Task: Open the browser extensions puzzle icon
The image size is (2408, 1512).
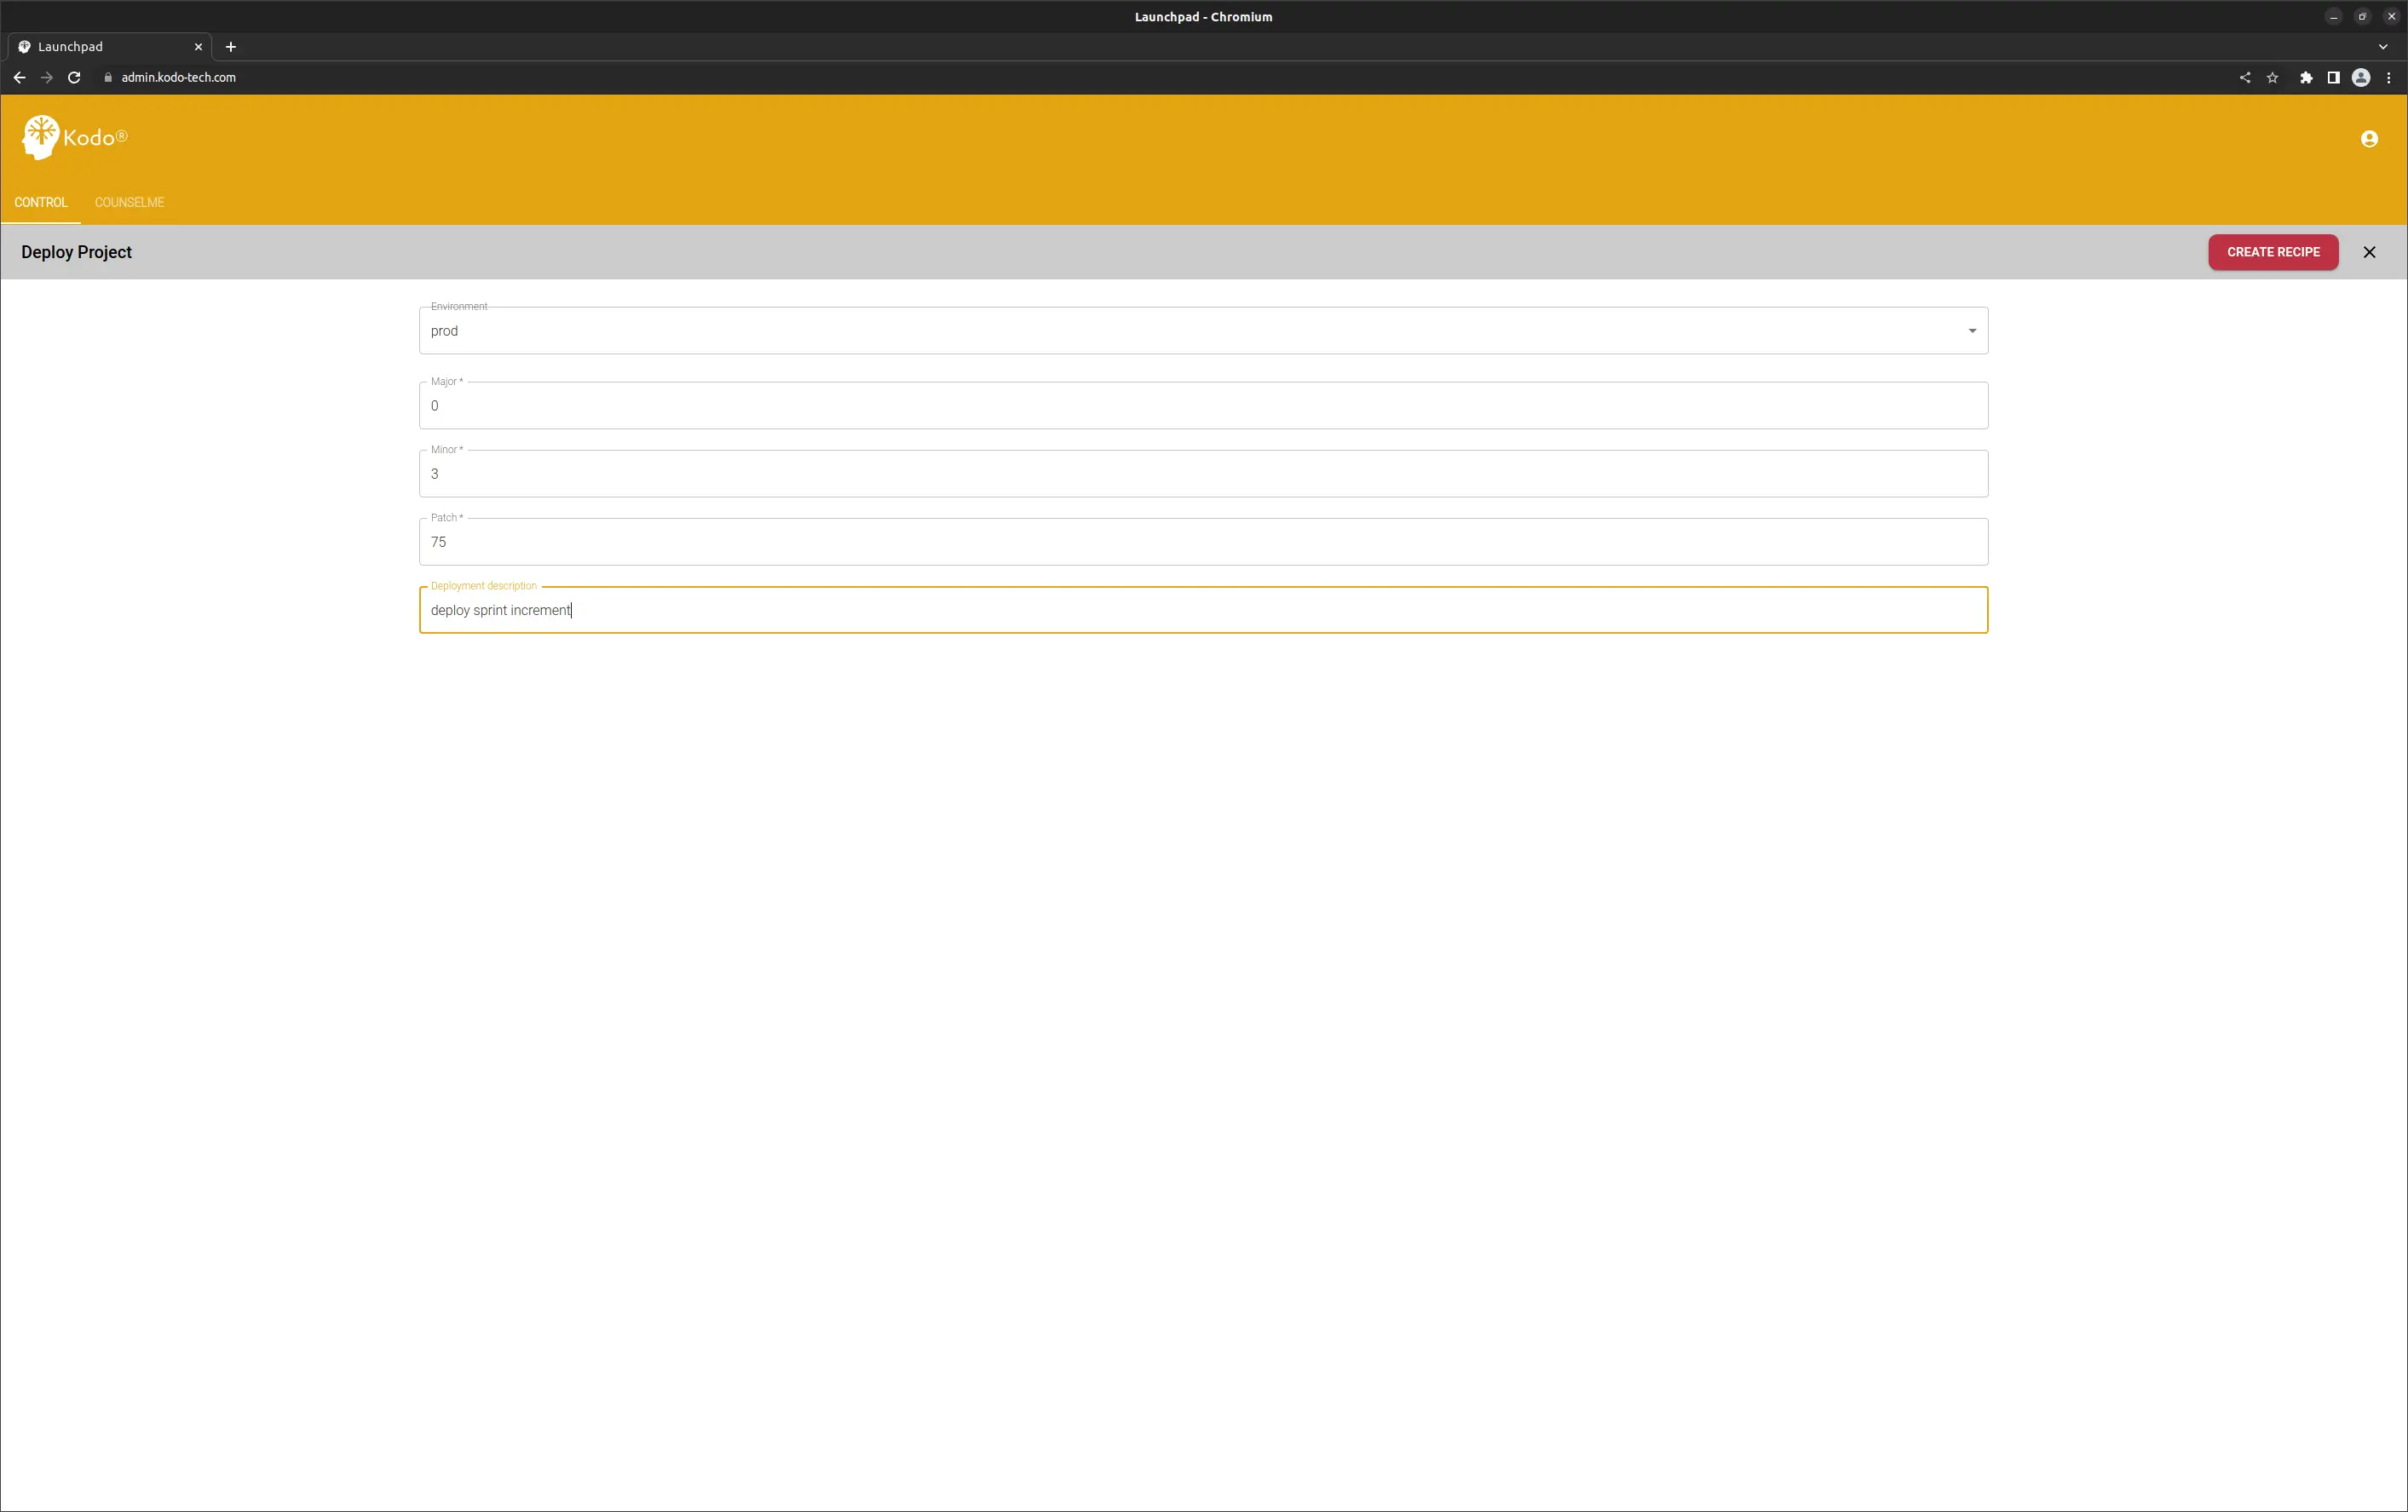Action: click(2306, 77)
